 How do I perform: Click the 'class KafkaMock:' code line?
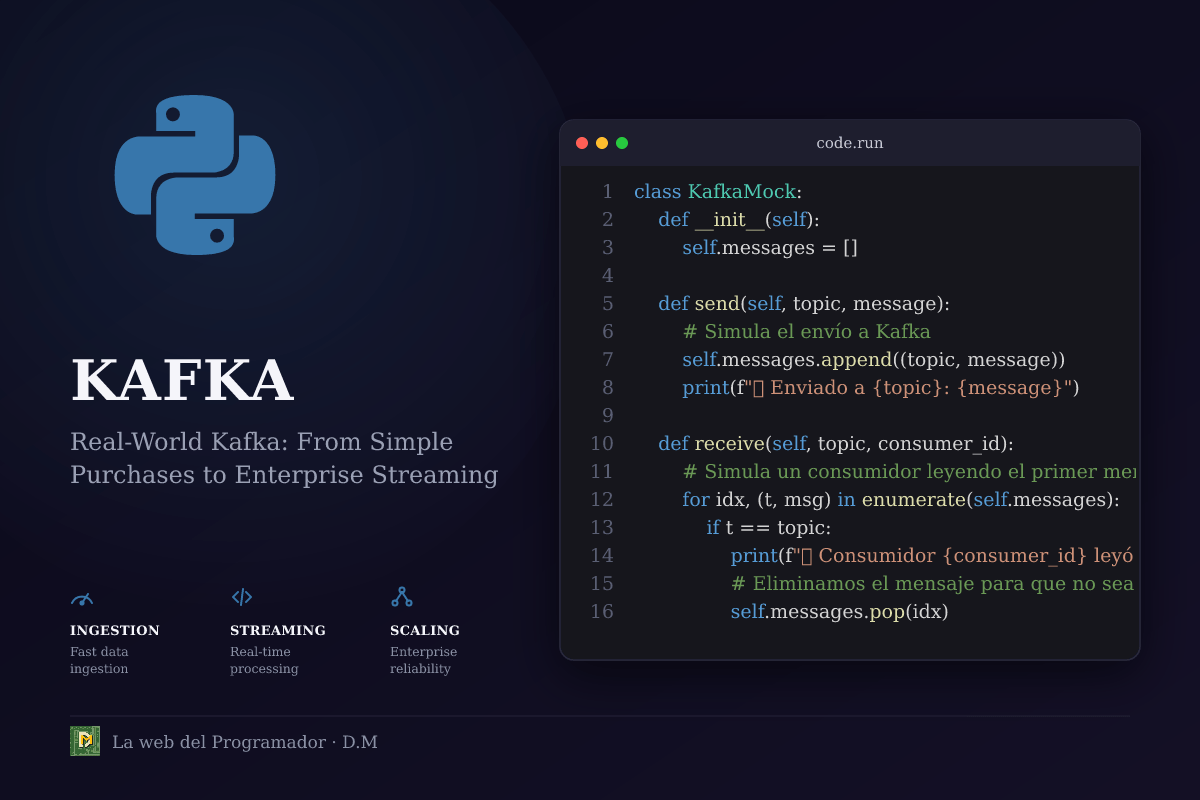tap(718, 192)
